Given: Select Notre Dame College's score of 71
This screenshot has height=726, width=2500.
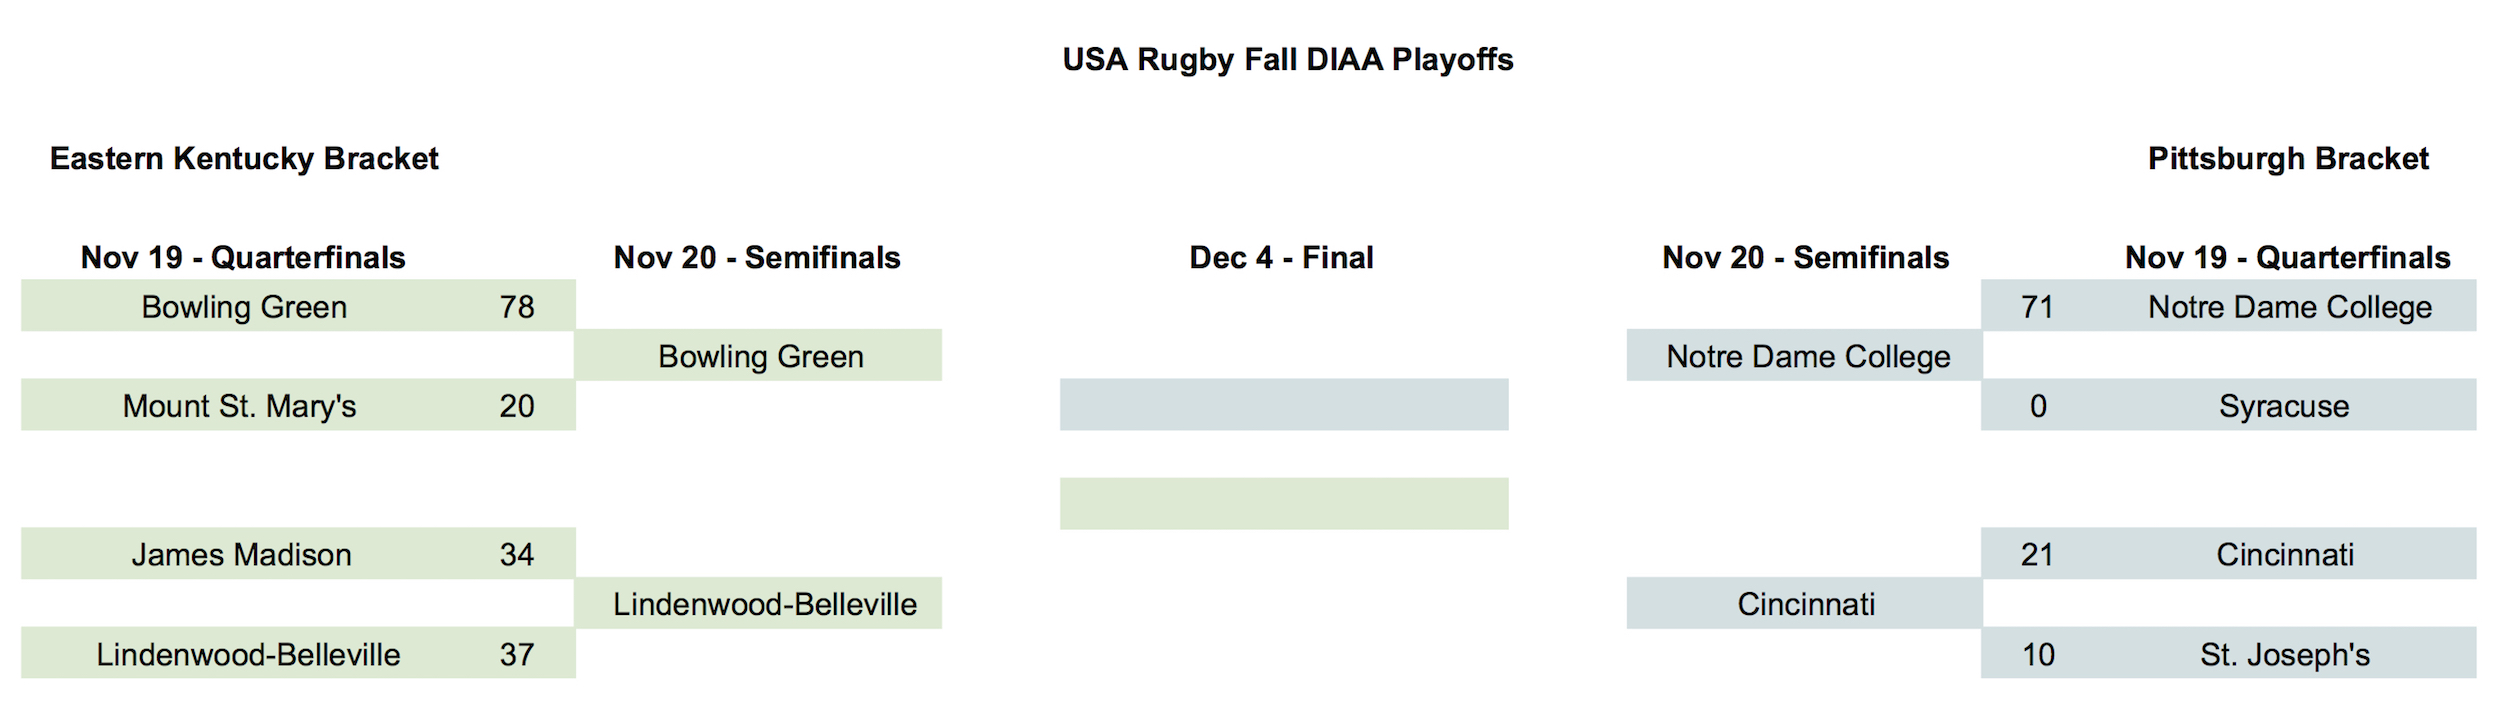Looking at the screenshot, I should click(2037, 306).
